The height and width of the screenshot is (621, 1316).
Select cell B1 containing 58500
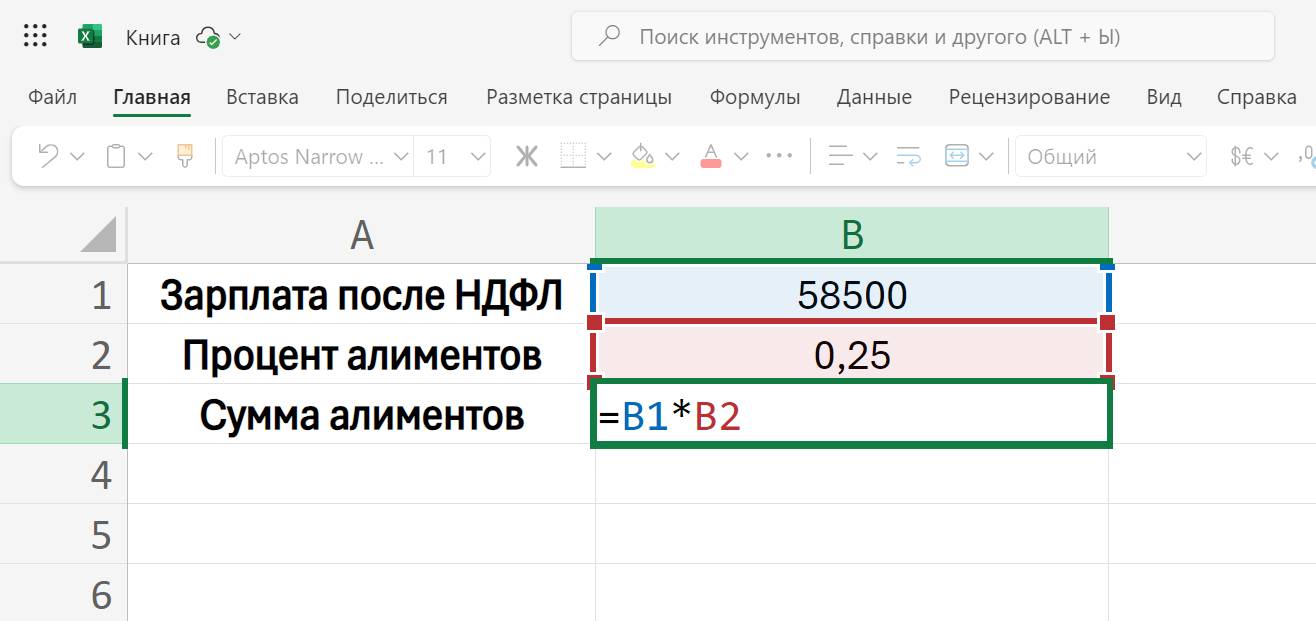(850, 295)
